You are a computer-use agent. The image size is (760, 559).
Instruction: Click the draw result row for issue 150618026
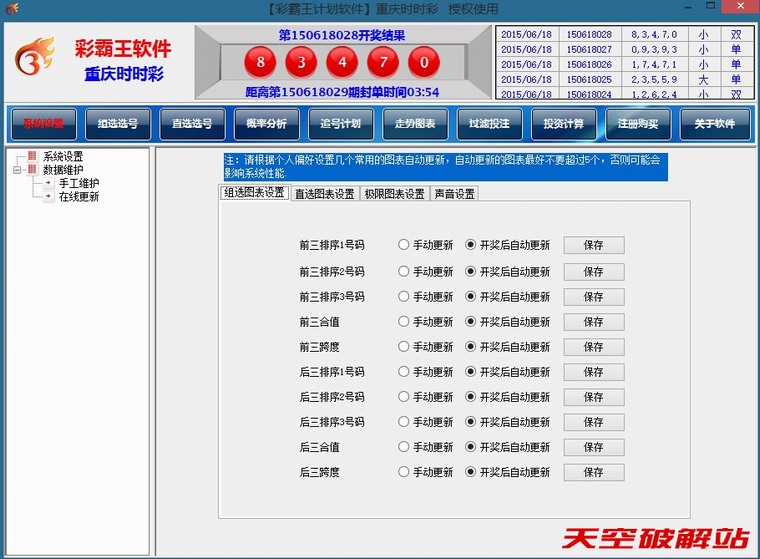(620, 64)
